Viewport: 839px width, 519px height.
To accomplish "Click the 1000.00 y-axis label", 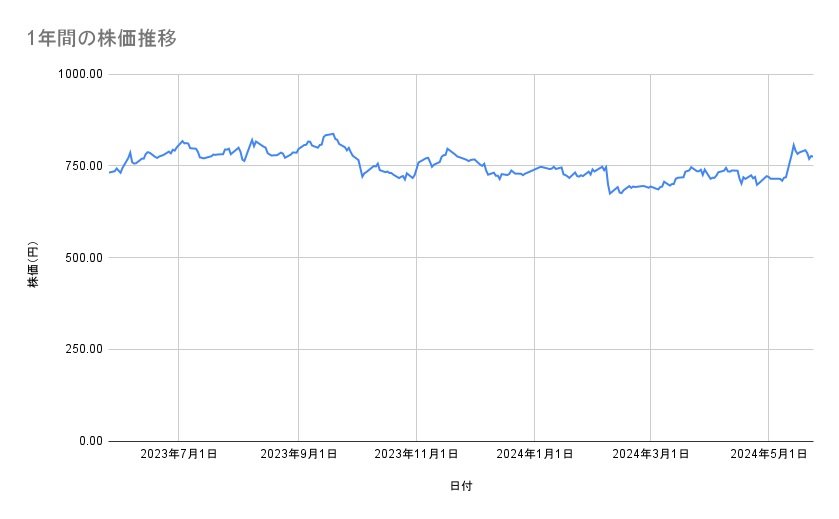I will (x=80, y=74).
